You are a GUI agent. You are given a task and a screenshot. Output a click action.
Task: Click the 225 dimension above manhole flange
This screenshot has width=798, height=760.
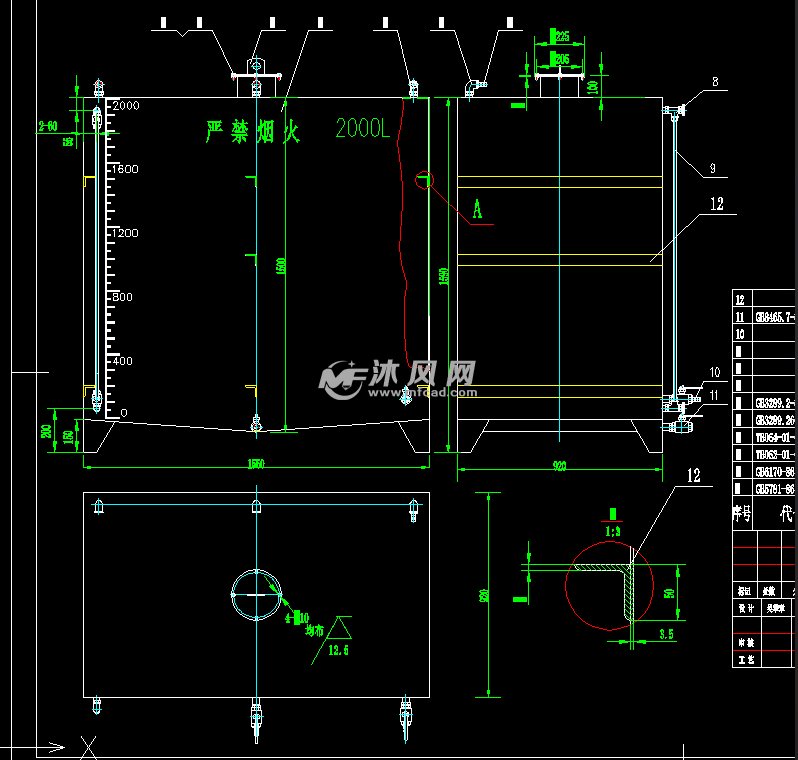pos(561,37)
